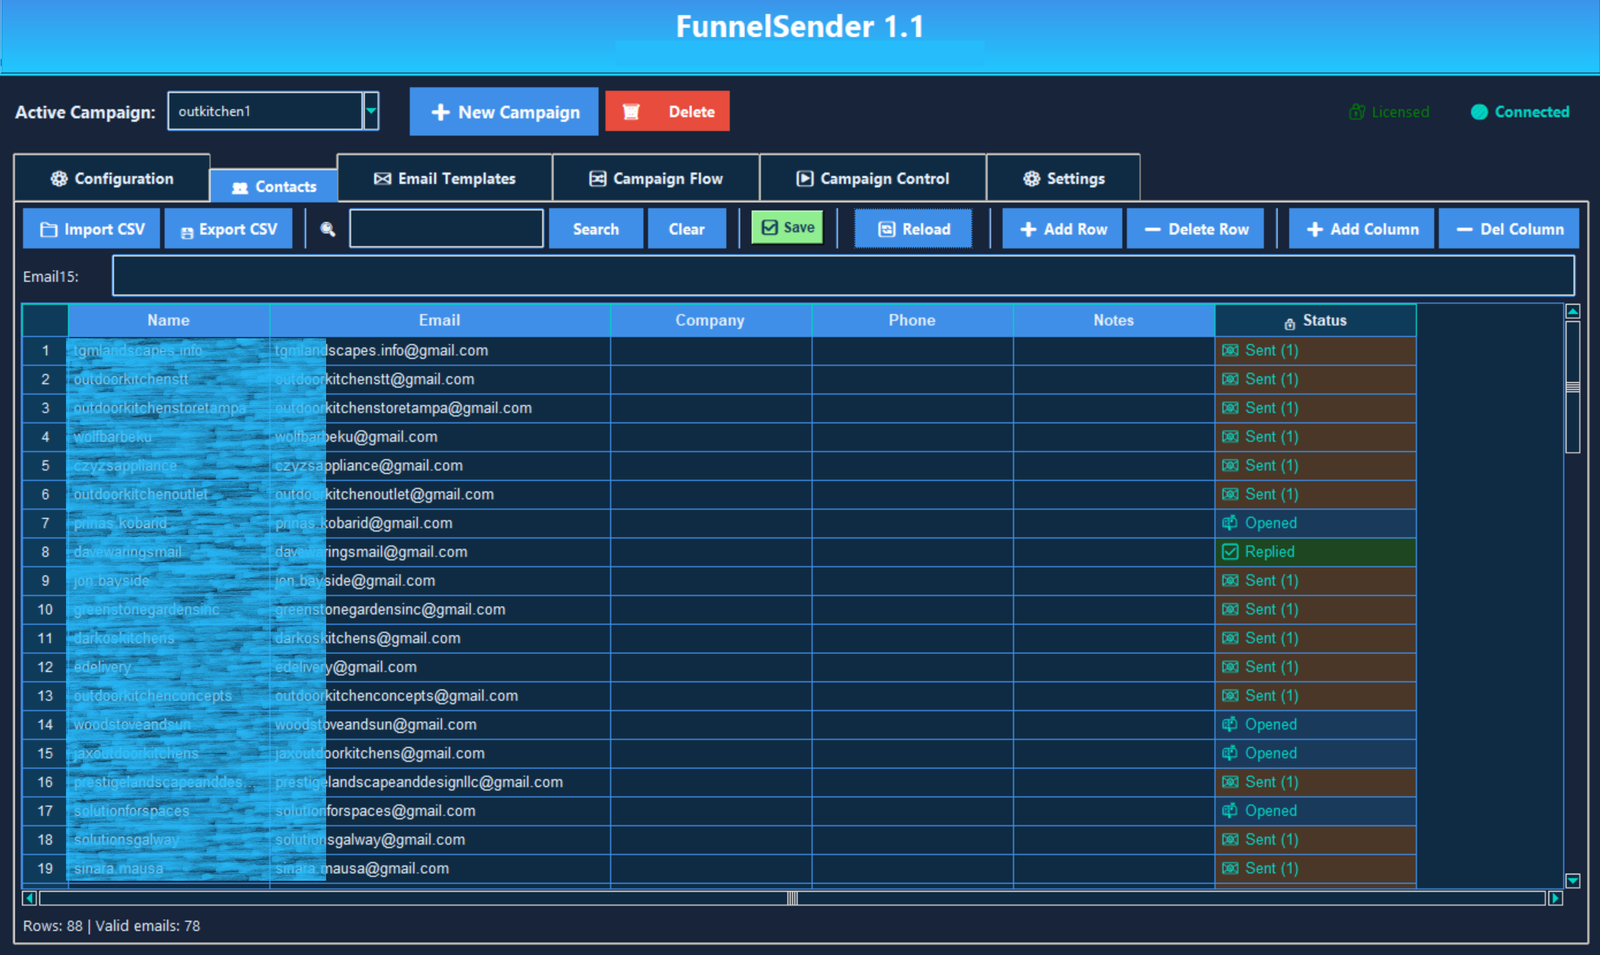Click the Sent envelope icon on row 1
1600x955 pixels.
(x=1230, y=350)
